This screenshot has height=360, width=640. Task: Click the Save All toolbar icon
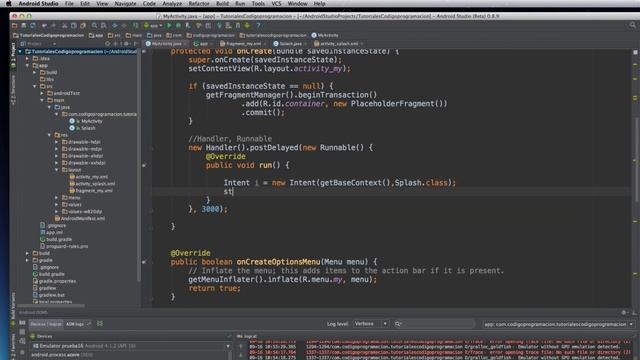[24, 25]
